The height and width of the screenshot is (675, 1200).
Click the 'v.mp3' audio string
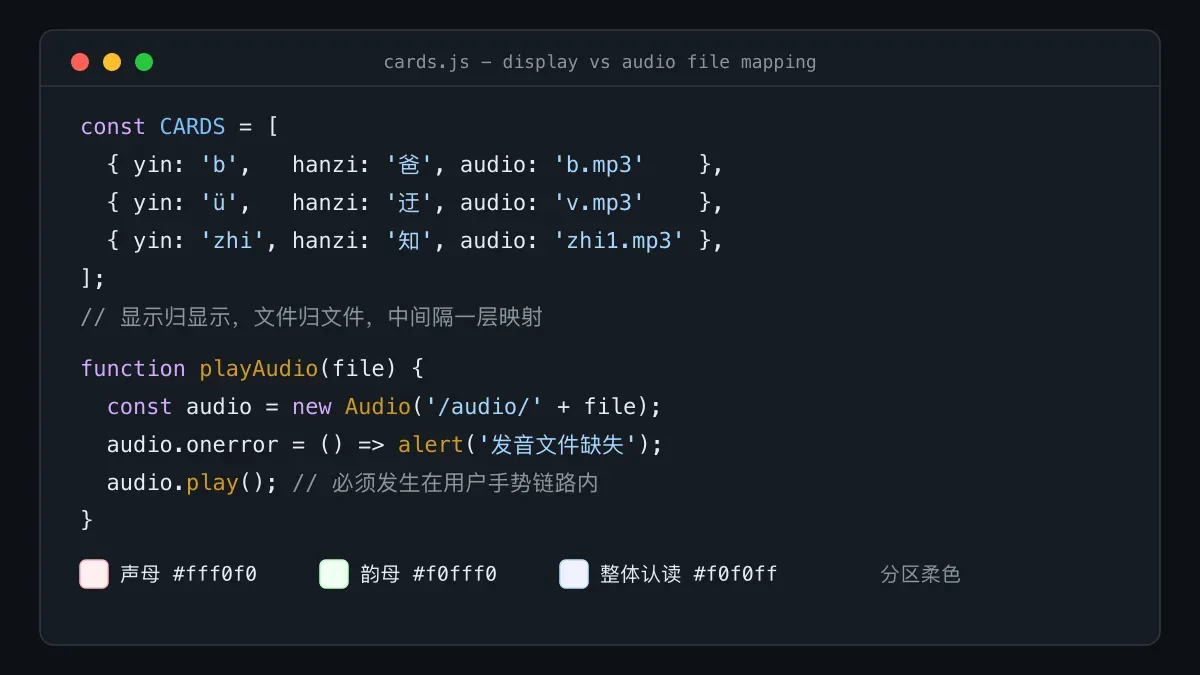click(599, 203)
